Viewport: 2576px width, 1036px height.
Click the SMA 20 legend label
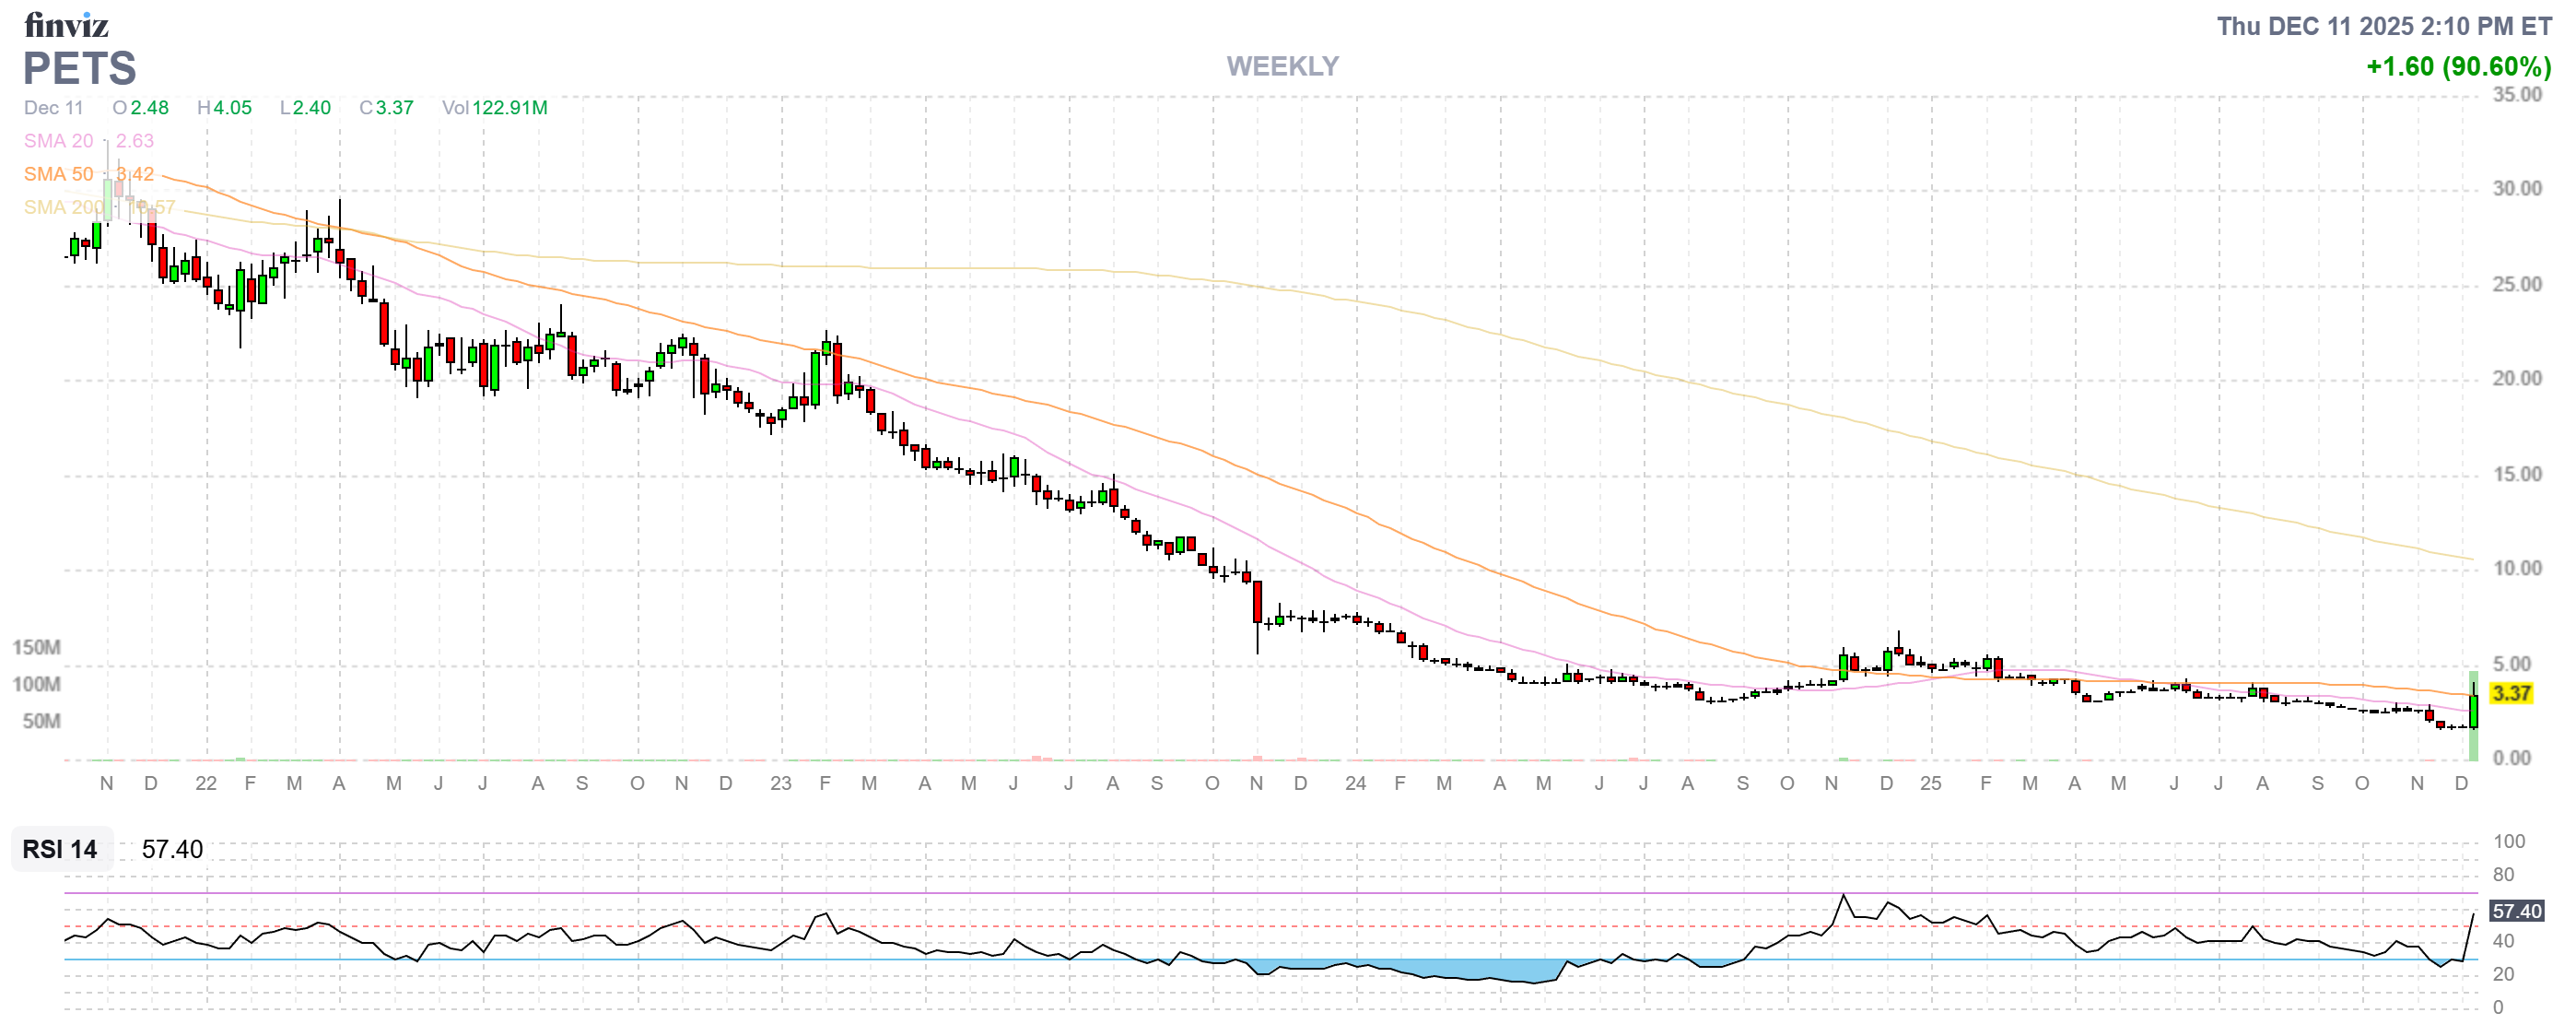click(x=58, y=141)
